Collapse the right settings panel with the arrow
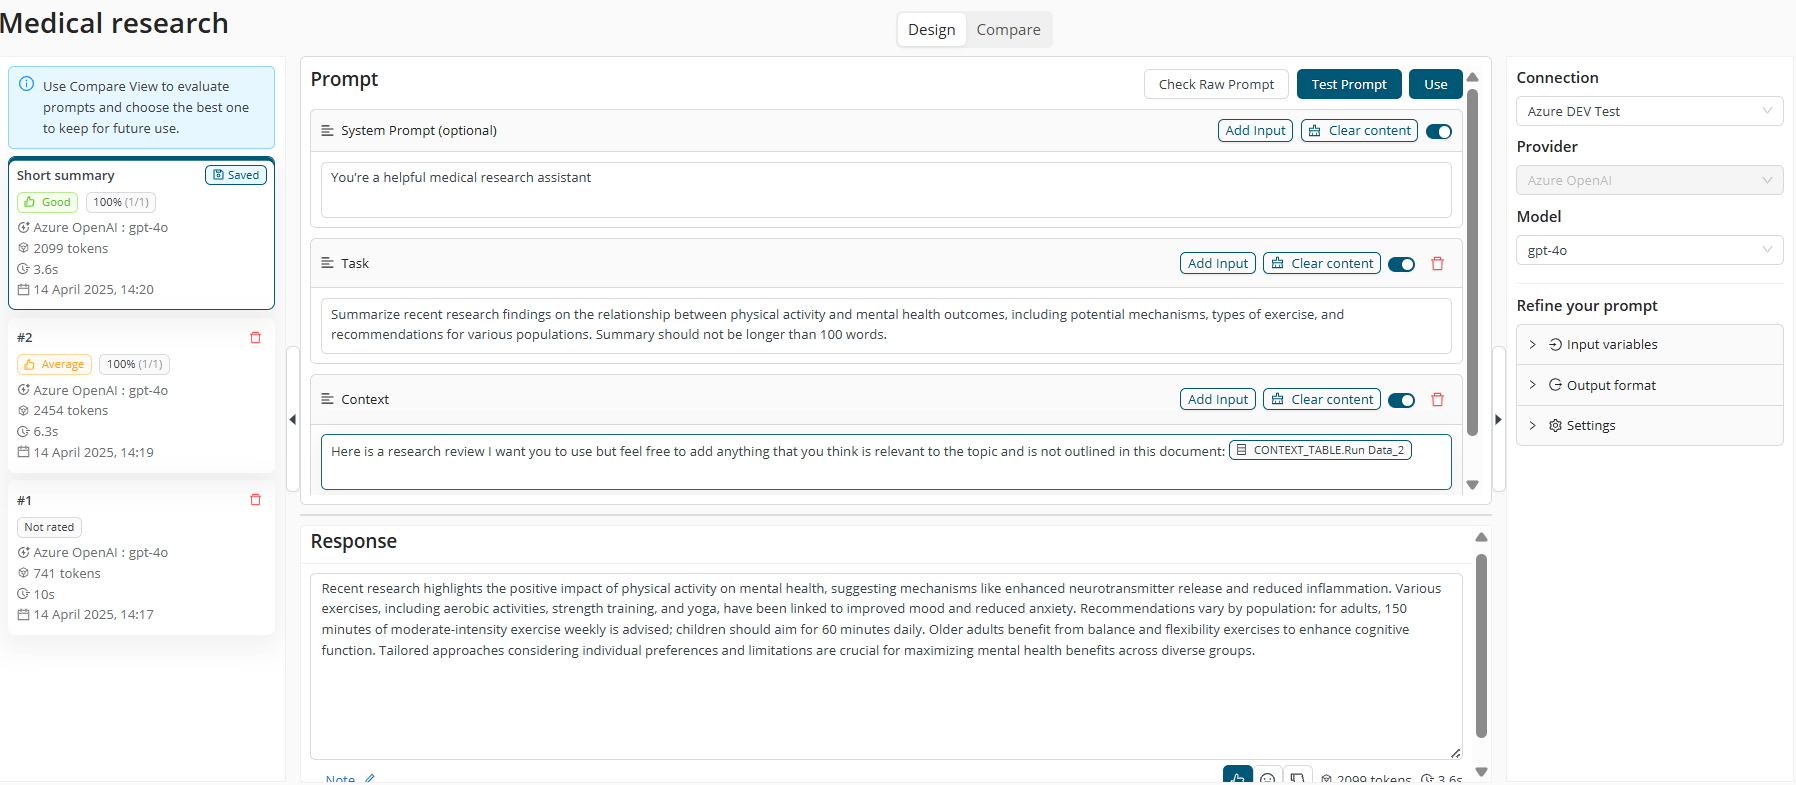 click(x=1498, y=420)
